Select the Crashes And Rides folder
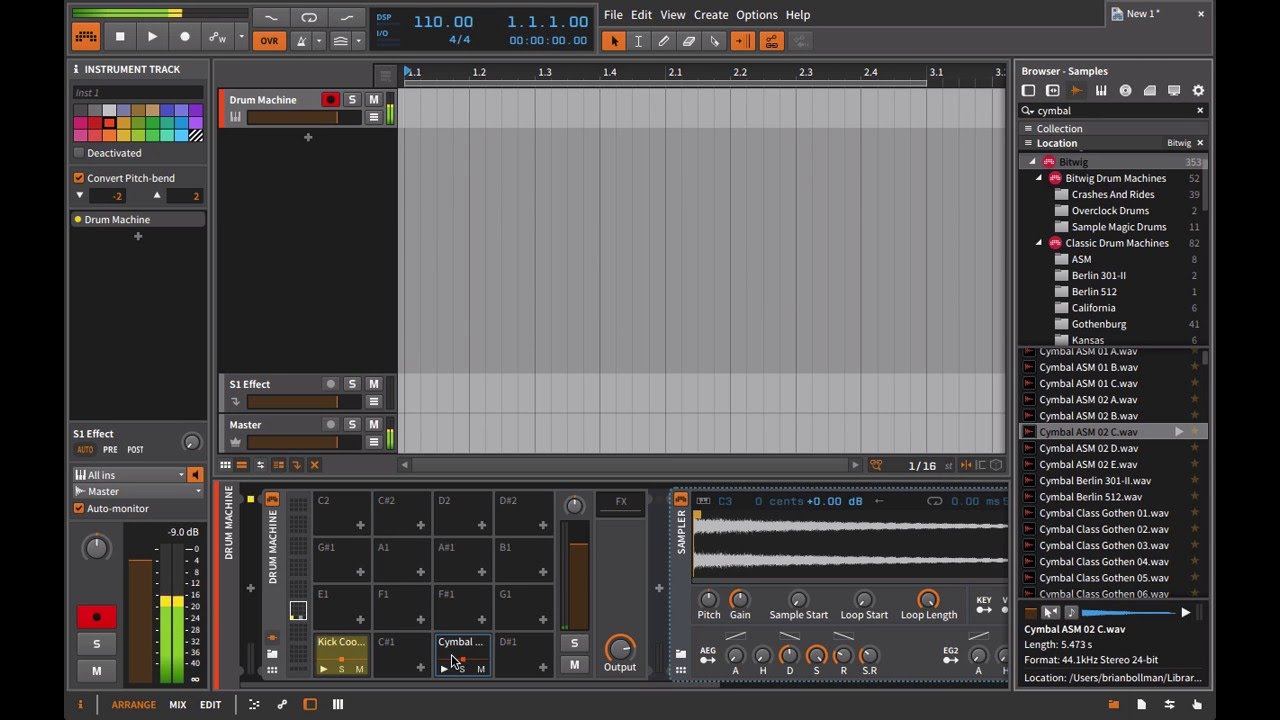The height and width of the screenshot is (720, 1280). coord(1112,195)
